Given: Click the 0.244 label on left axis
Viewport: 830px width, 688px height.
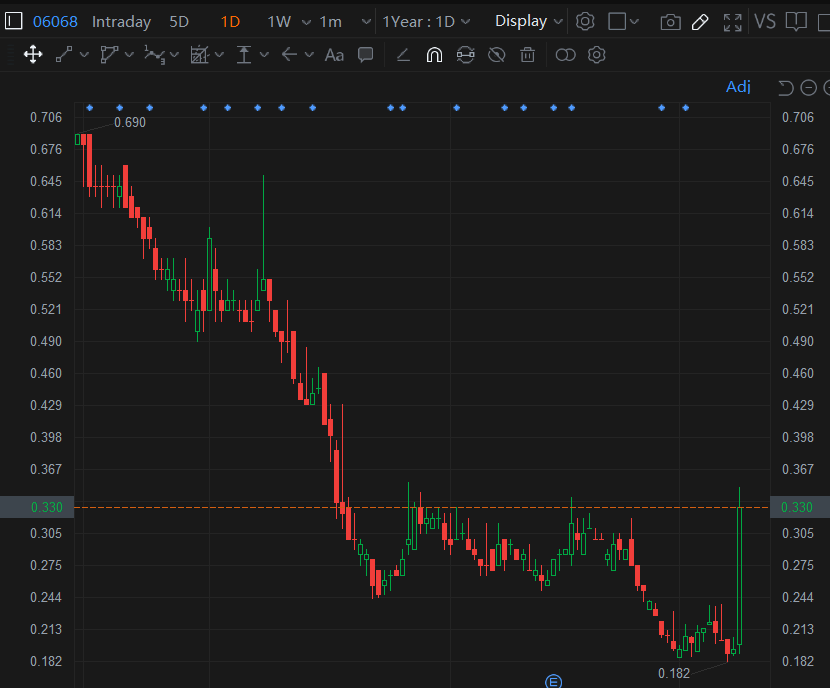Looking at the screenshot, I should tap(46, 598).
